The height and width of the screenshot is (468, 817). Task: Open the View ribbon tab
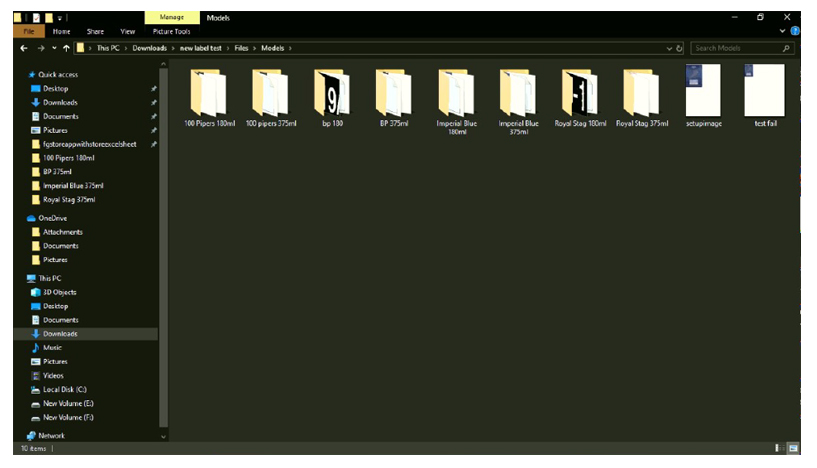128,31
